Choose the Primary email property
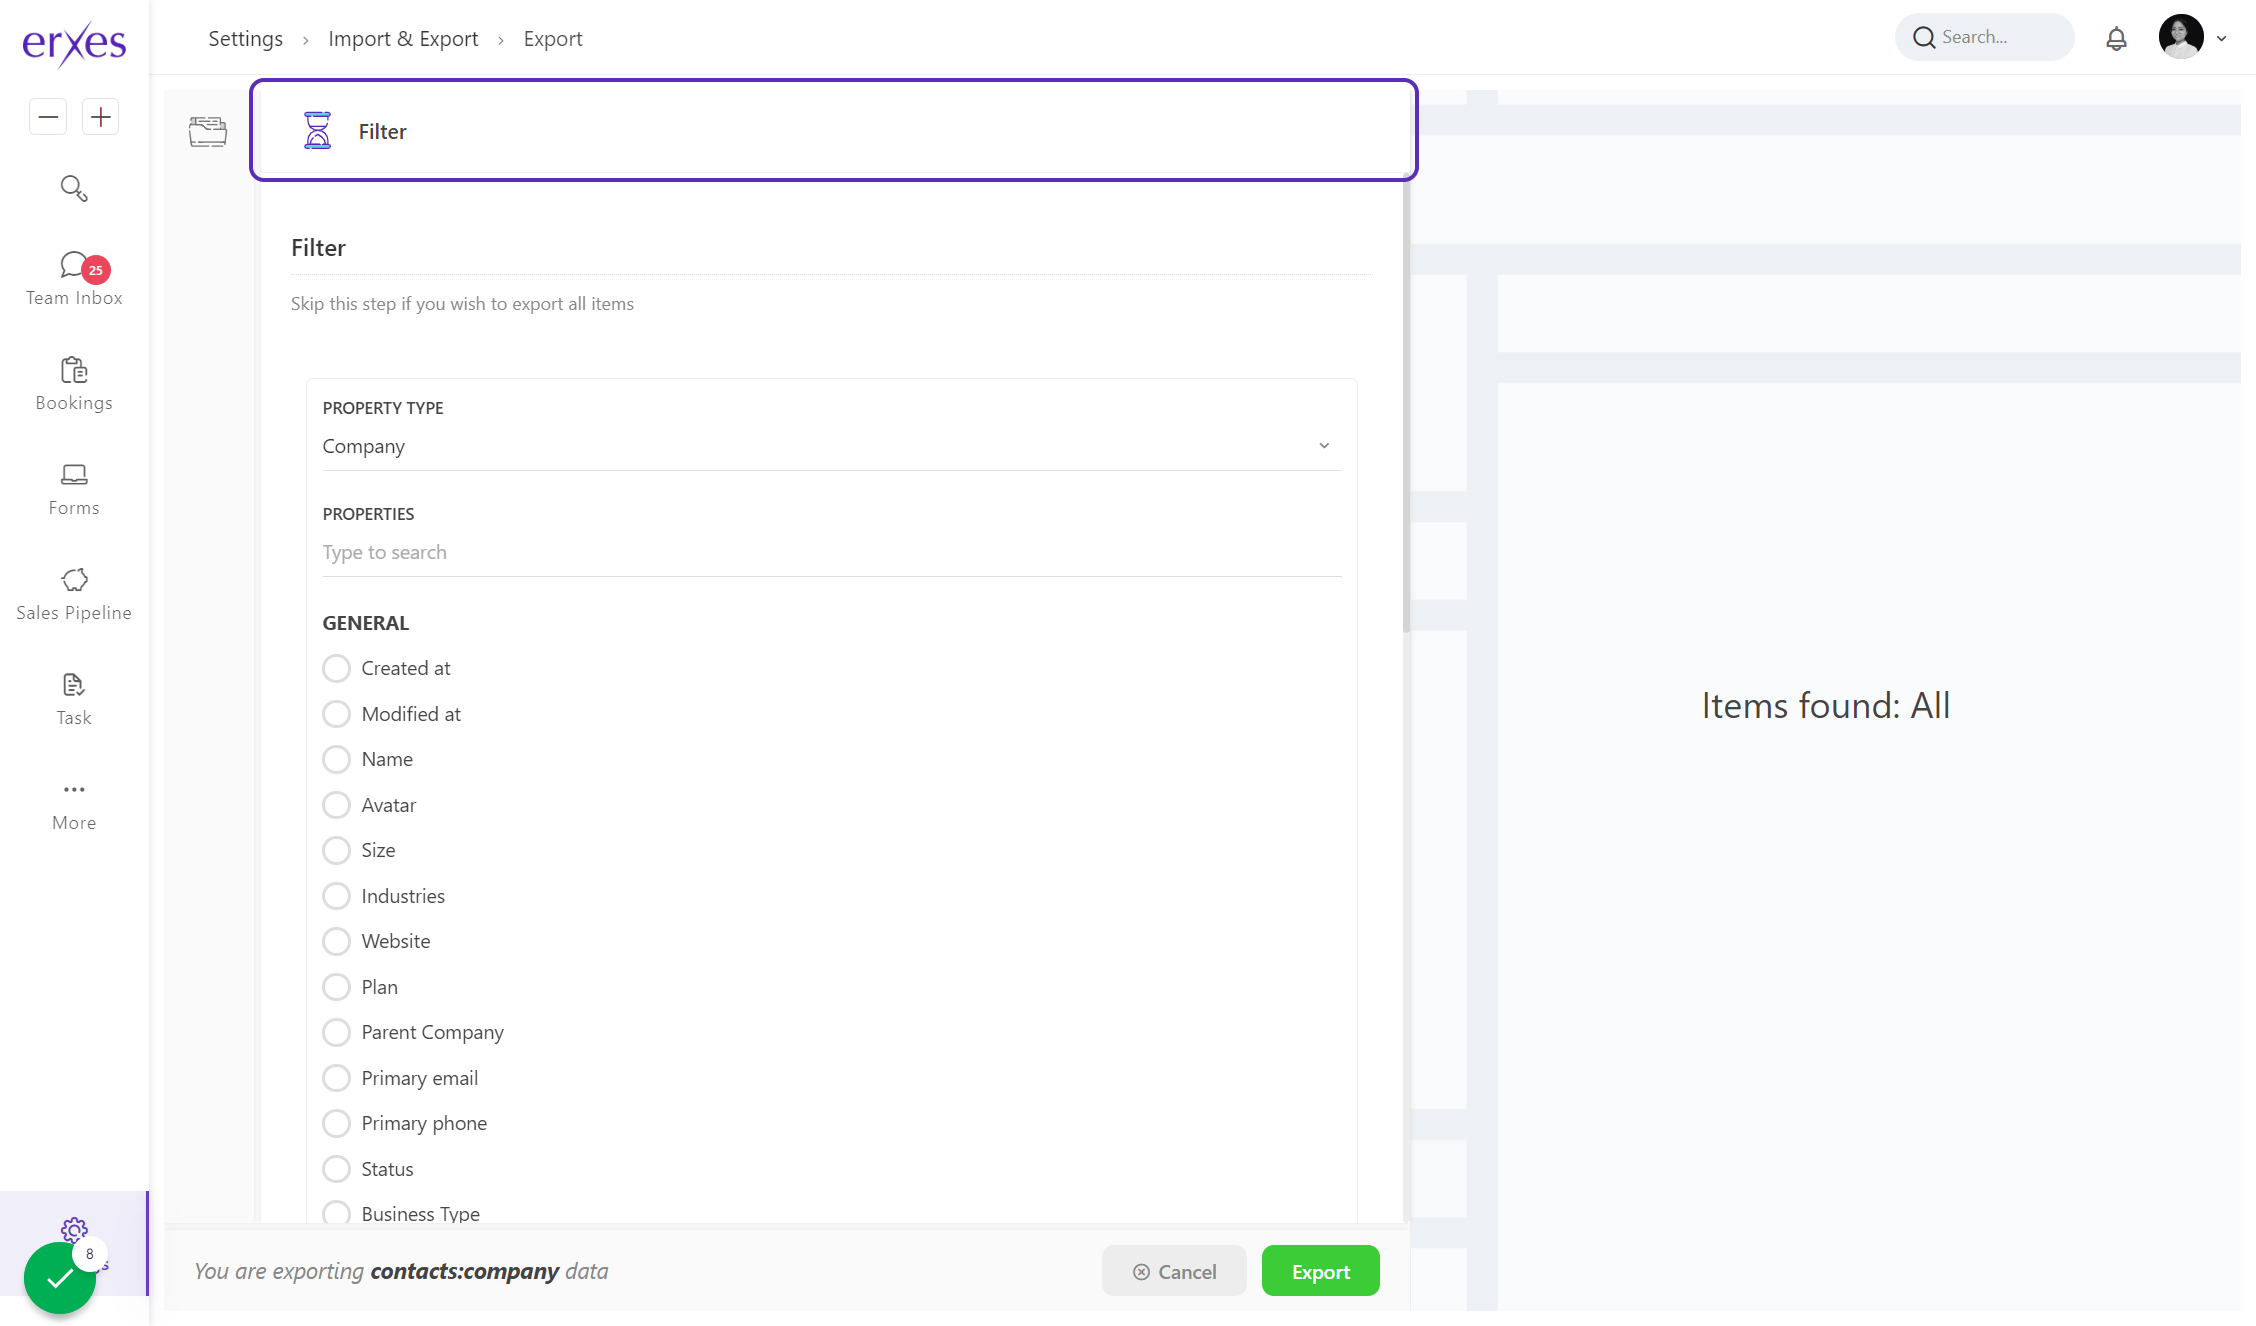This screenshot has width=2256, height=1326. pyautogui.click(x=337, y=1078)
